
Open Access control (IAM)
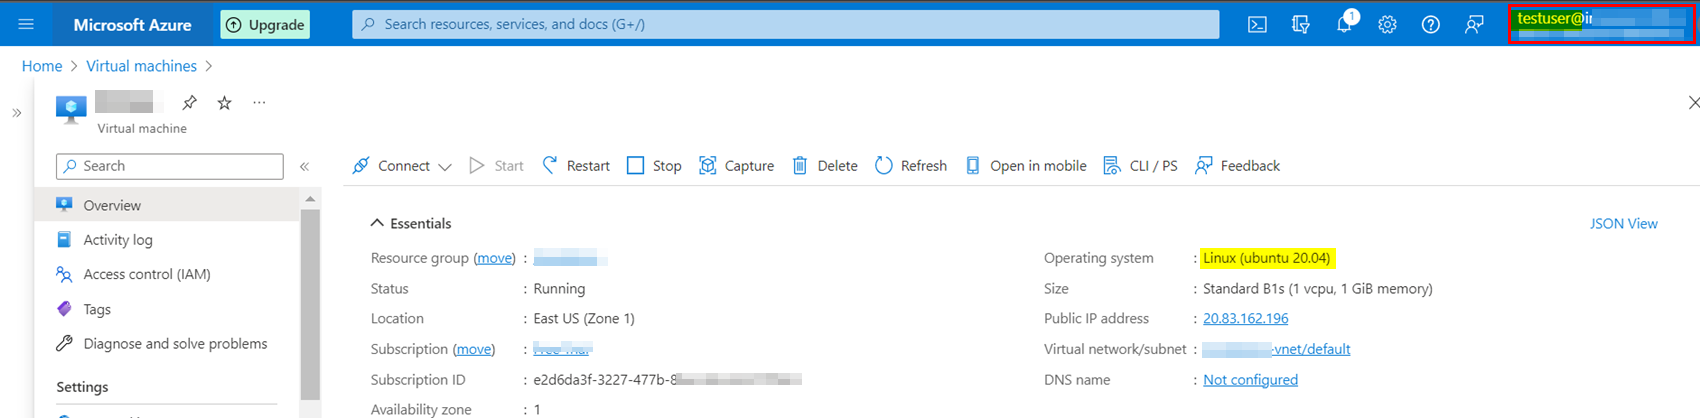(147, 274)
